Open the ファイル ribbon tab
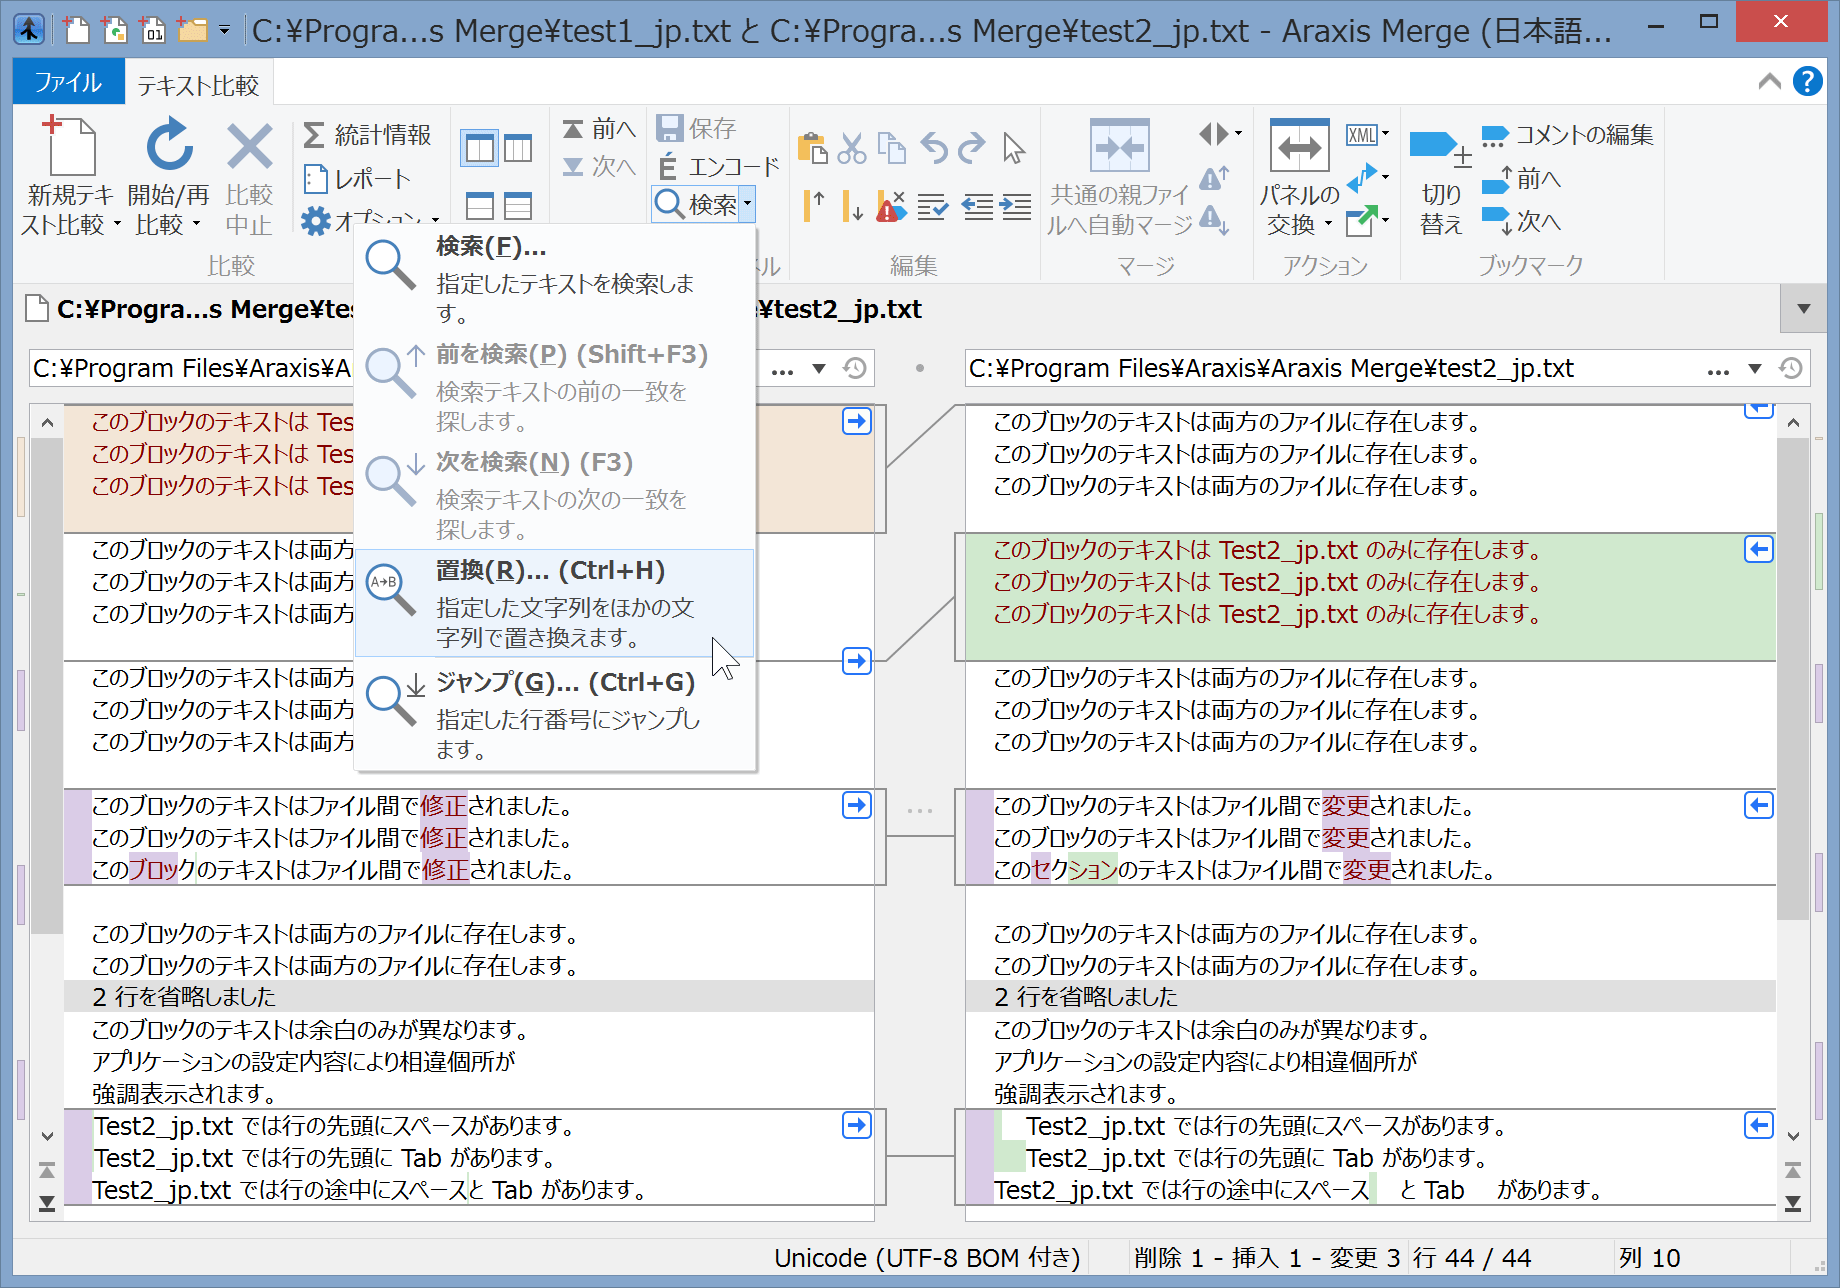Viewport: 1840px width, 1288px height. coord(68,82)
